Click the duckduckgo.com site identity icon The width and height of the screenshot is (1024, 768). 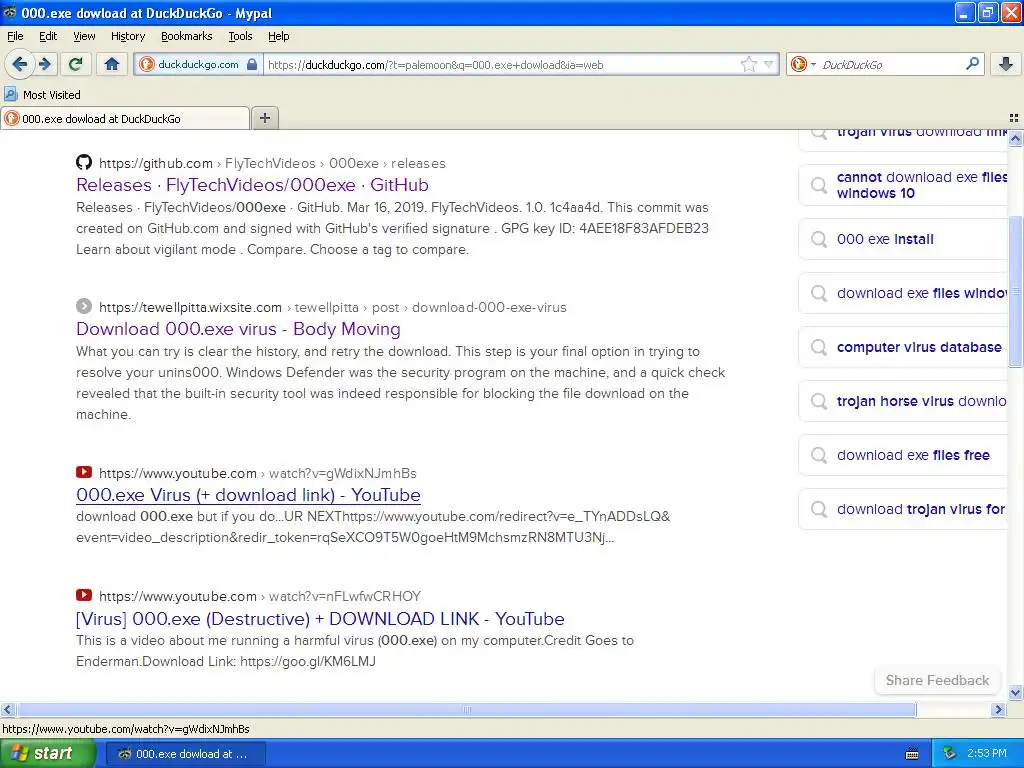[x=148, y=64]
